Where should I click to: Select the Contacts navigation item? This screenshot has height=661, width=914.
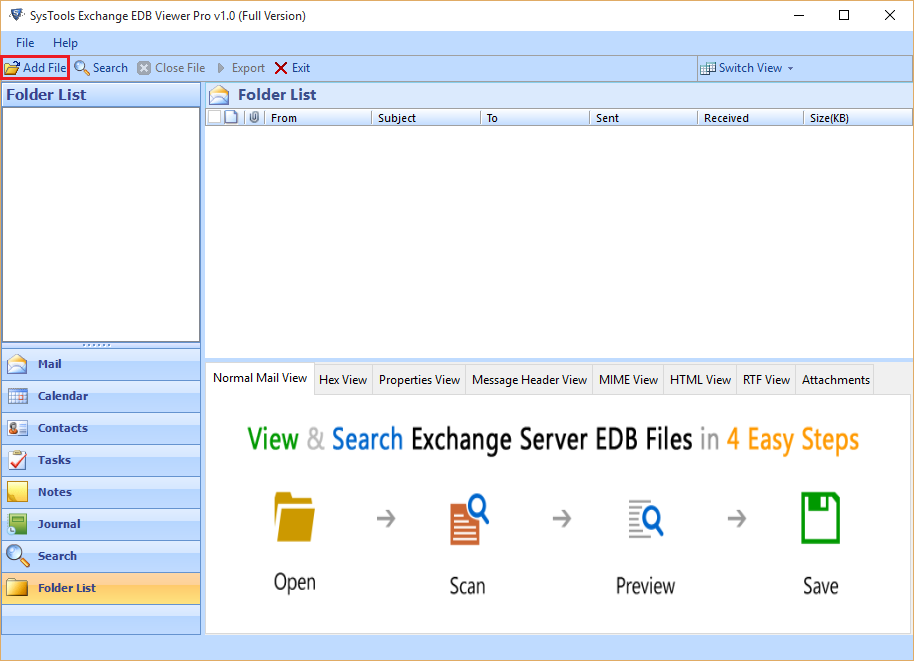click(101, 428)
